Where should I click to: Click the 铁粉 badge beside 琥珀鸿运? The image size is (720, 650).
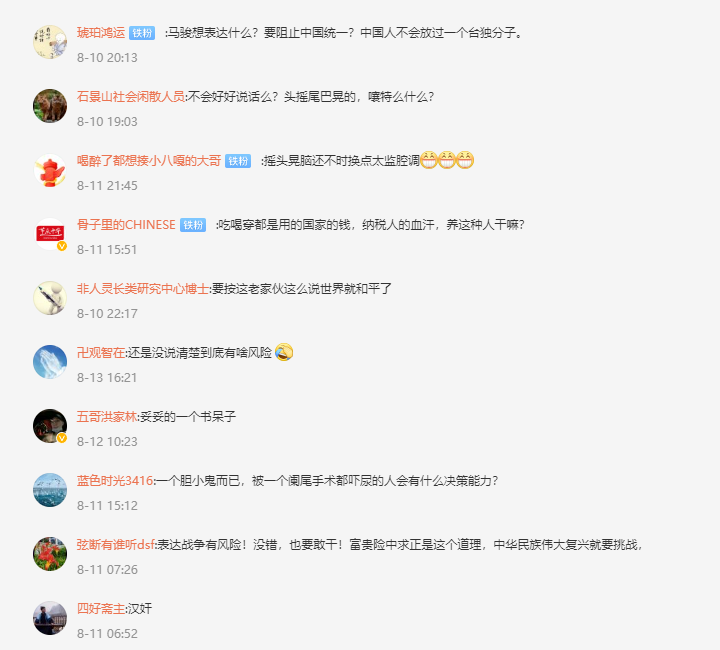tap(142, 33)
